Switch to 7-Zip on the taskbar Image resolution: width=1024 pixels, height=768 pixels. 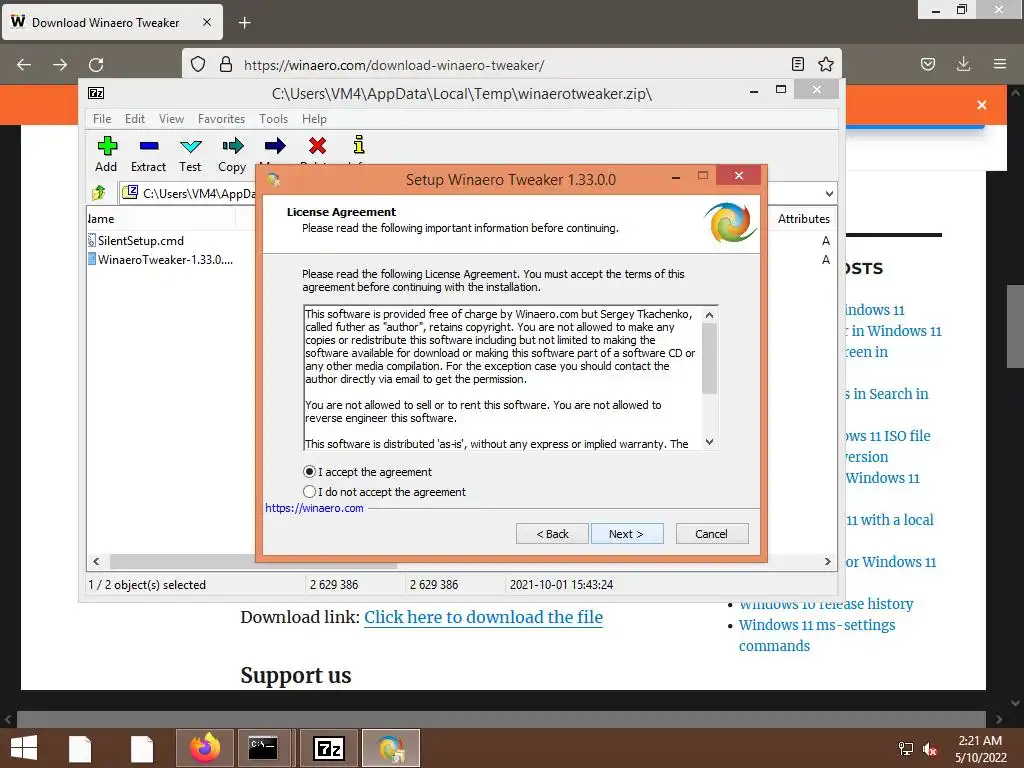point(329,748)
